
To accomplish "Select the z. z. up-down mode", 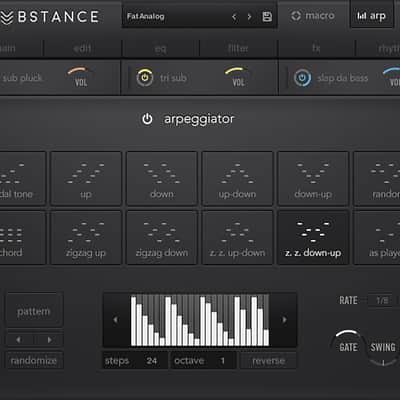I will 237,238.
